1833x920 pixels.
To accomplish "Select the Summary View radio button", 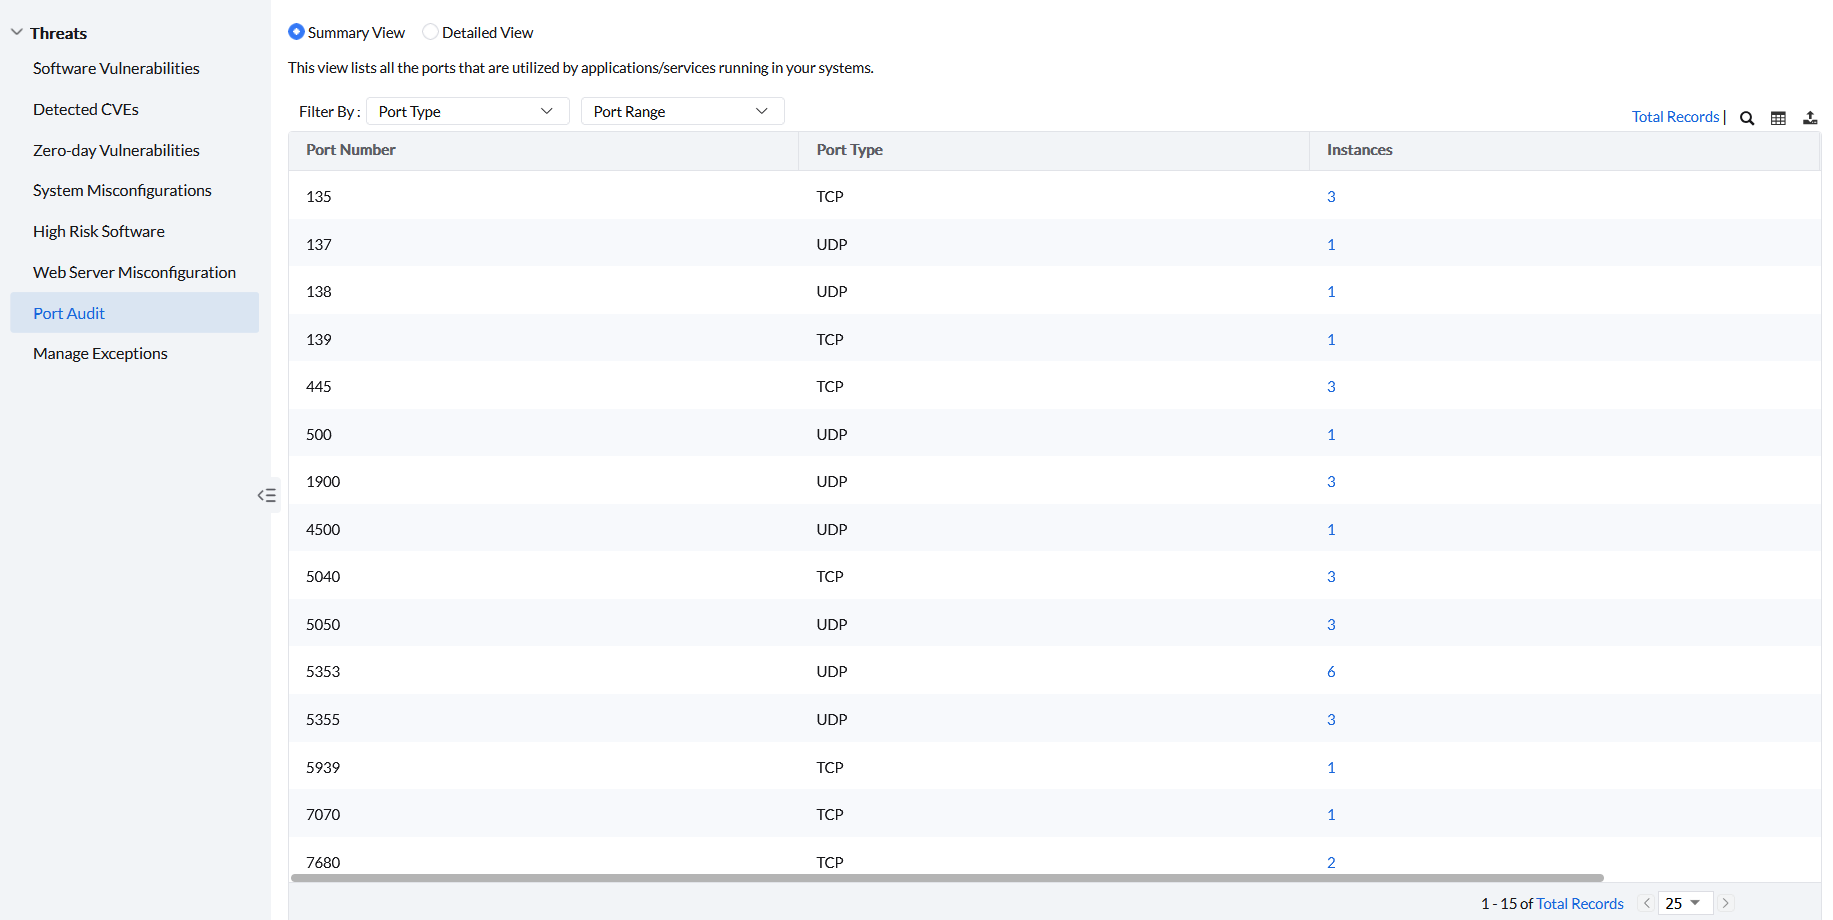I will [296, 32].
